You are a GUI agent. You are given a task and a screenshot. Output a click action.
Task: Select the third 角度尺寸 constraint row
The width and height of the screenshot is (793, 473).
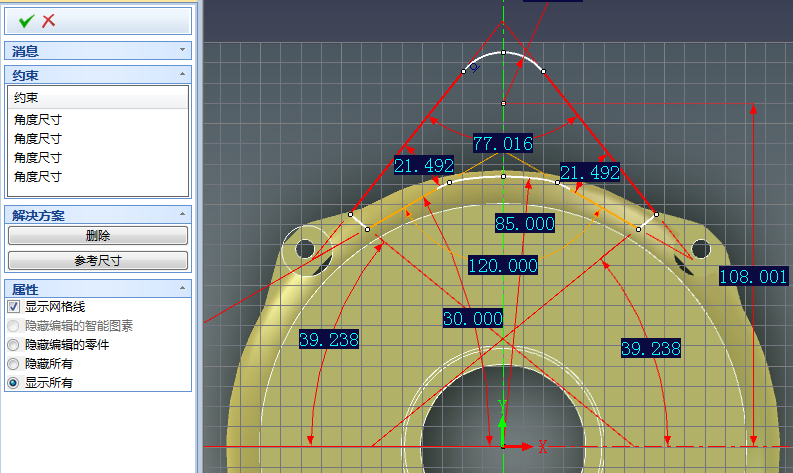point(98,158)
